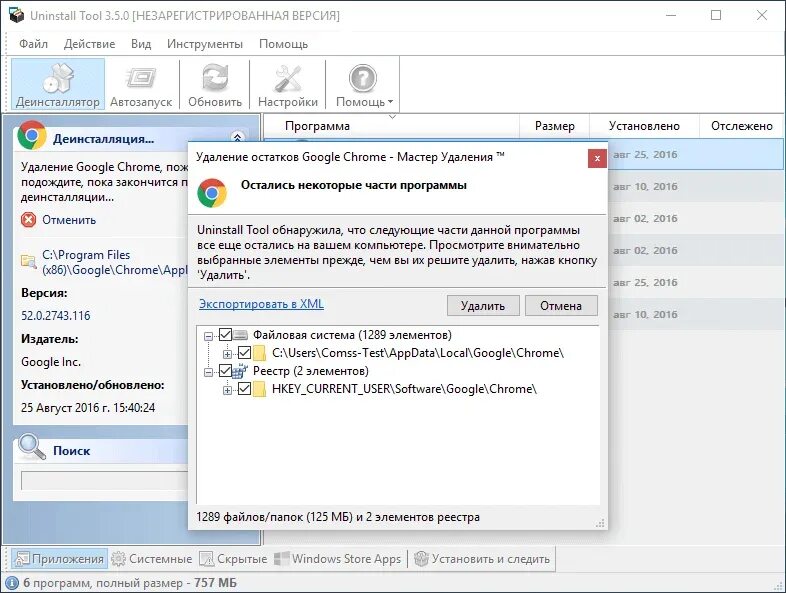
Task: Click the Chrome icon in the dialog header
Action: (x=212, y=193)
